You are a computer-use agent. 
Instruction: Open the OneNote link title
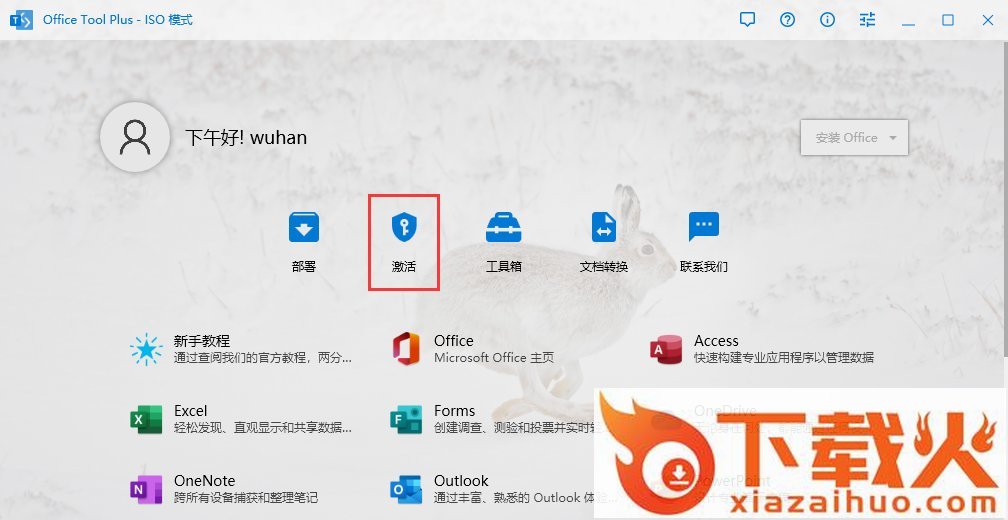point(204,481)
